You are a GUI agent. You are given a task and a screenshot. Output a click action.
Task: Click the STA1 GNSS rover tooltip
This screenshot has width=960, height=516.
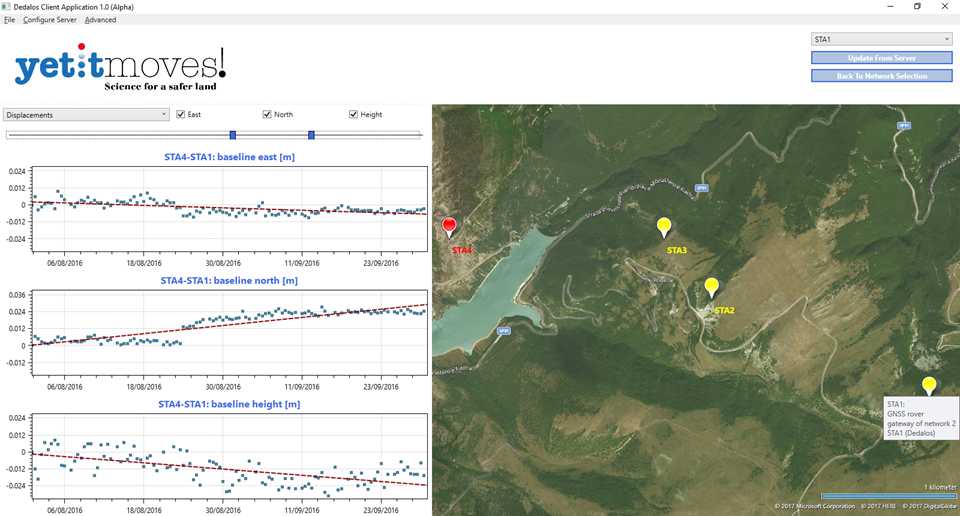(x=921, y=419)
